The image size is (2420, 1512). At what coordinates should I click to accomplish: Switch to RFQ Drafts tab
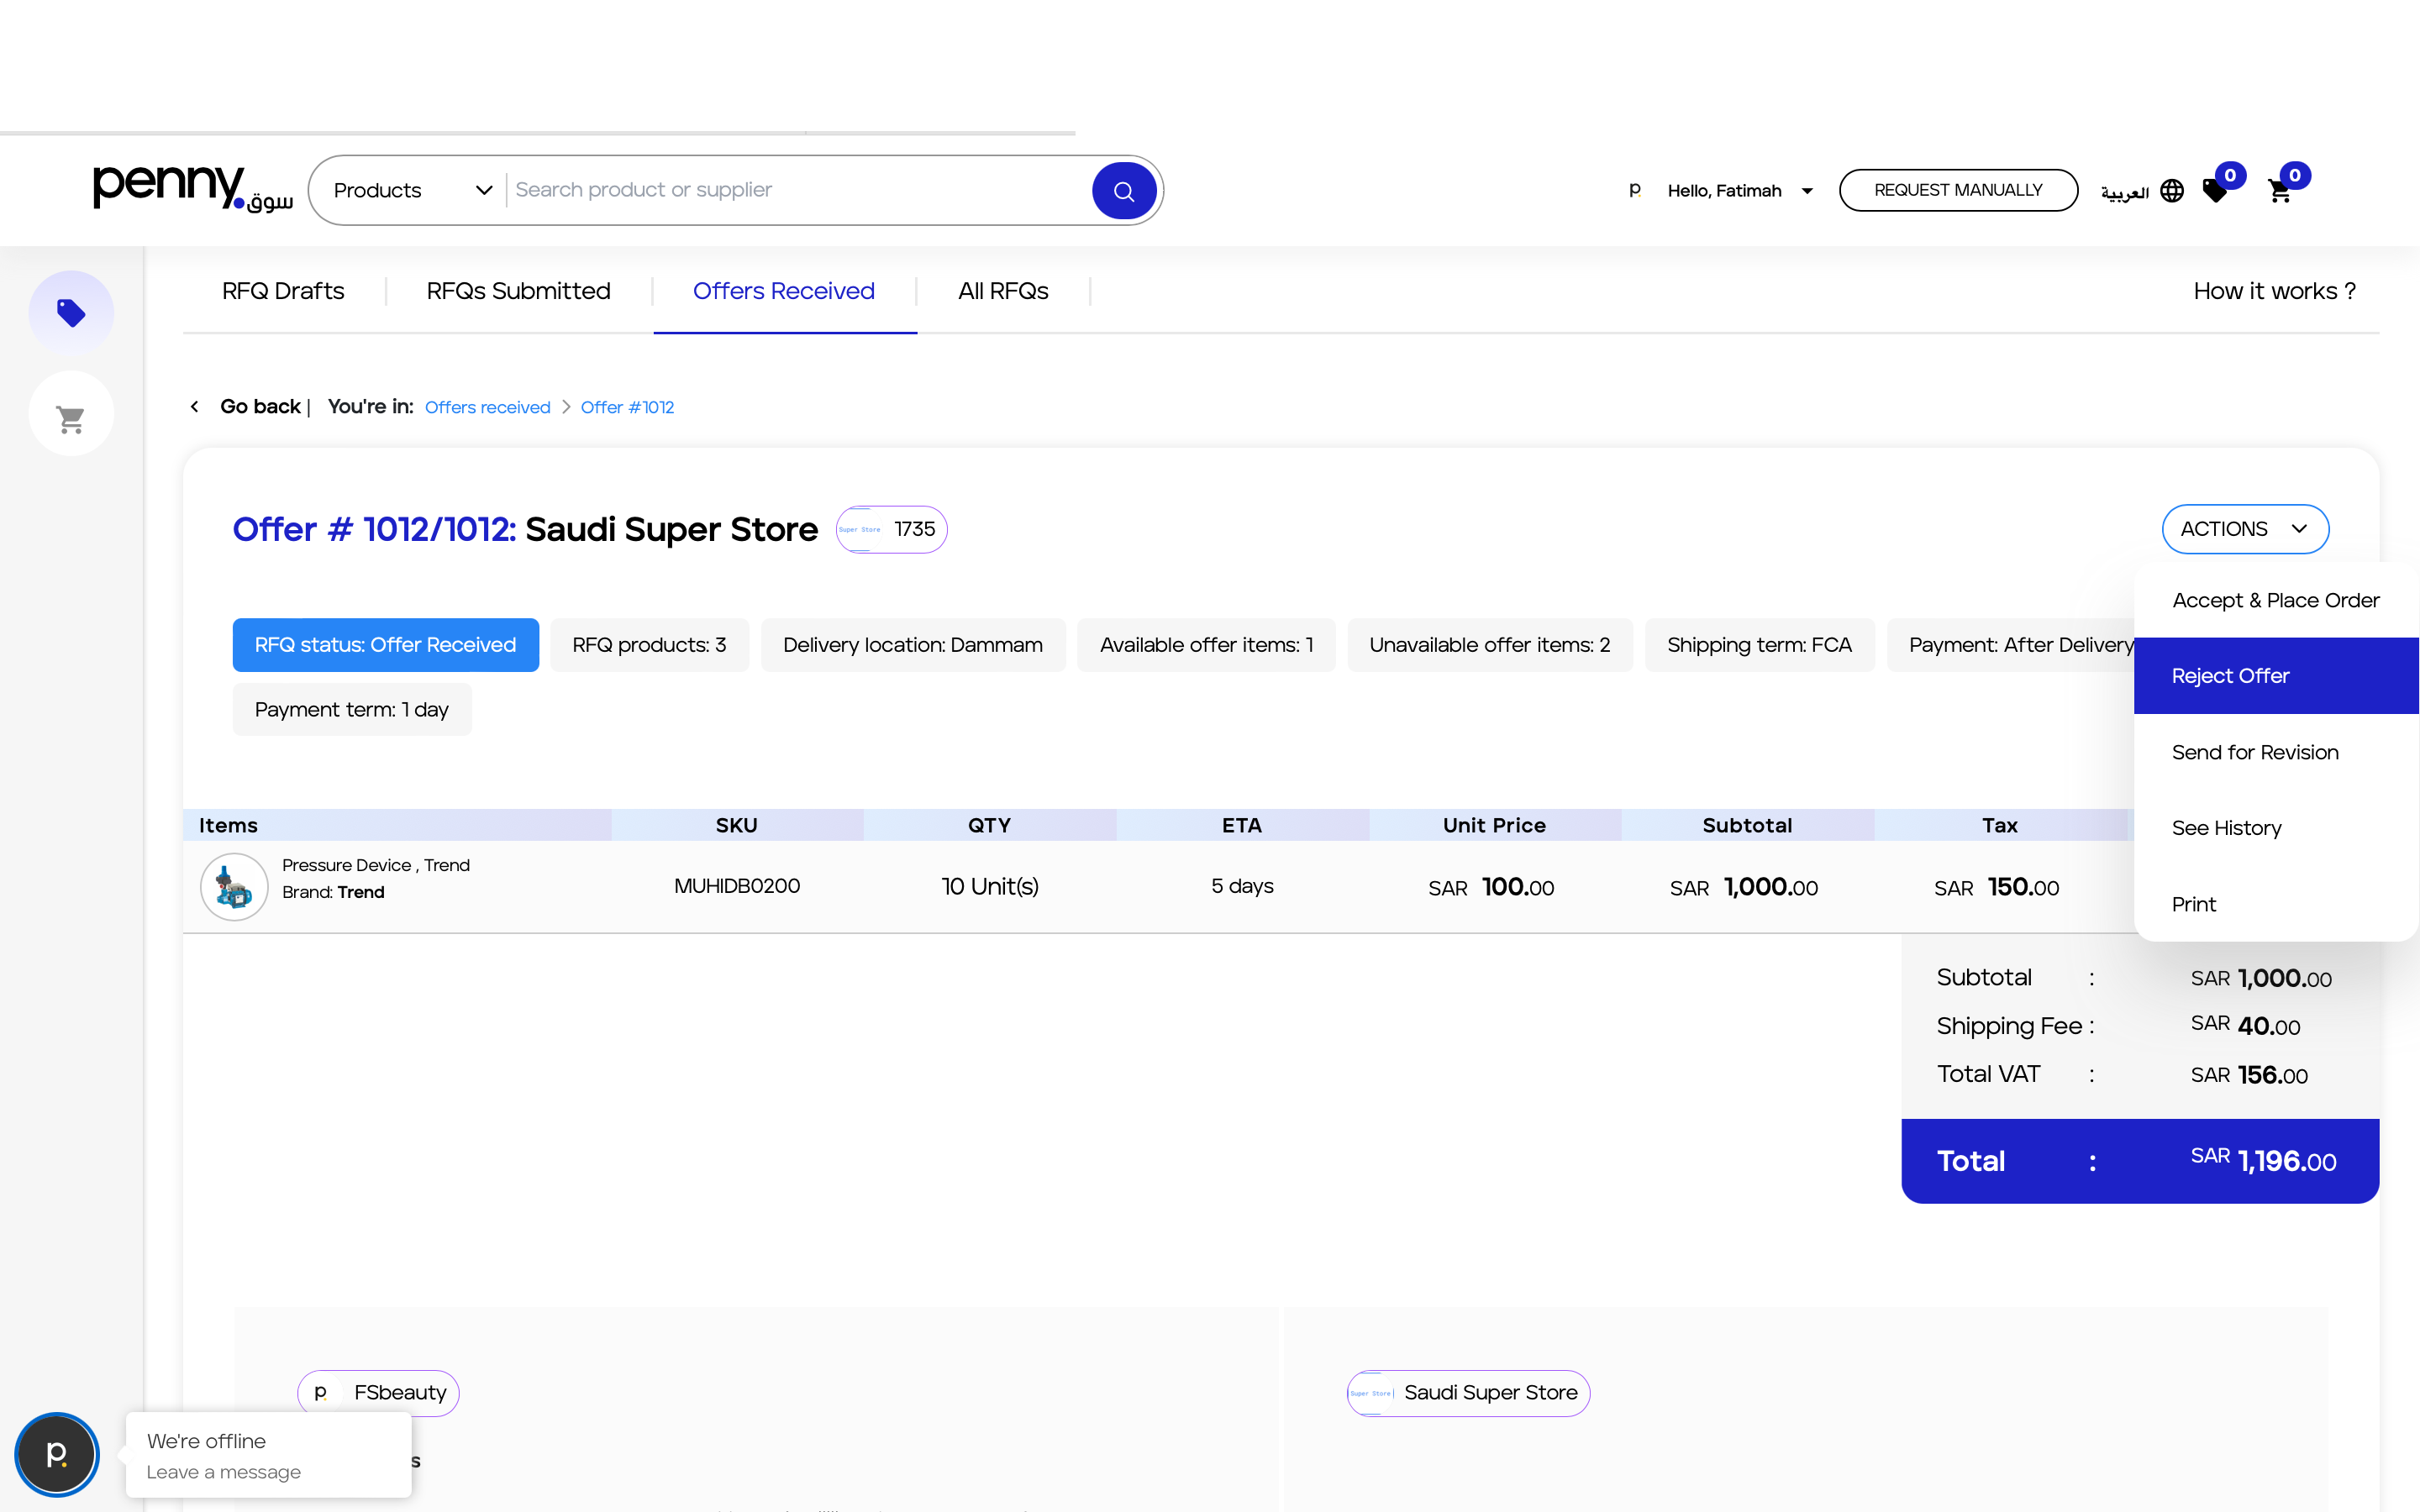click(x=283, y=291)
